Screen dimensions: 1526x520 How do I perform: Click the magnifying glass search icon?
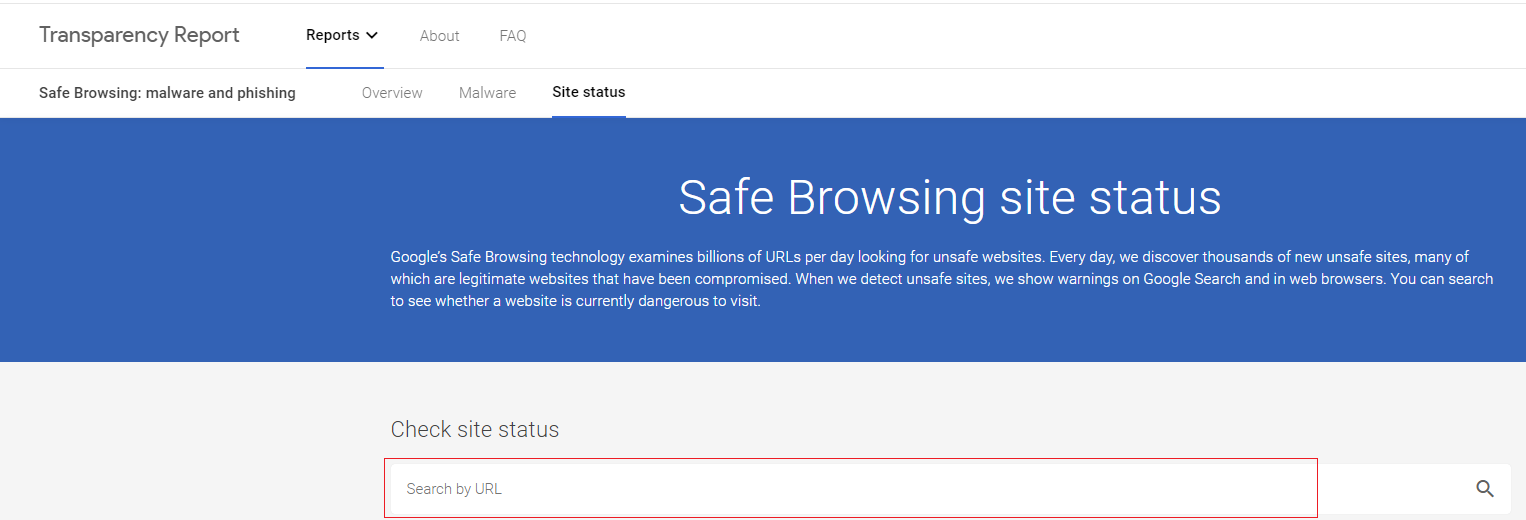pos(1485,489)
